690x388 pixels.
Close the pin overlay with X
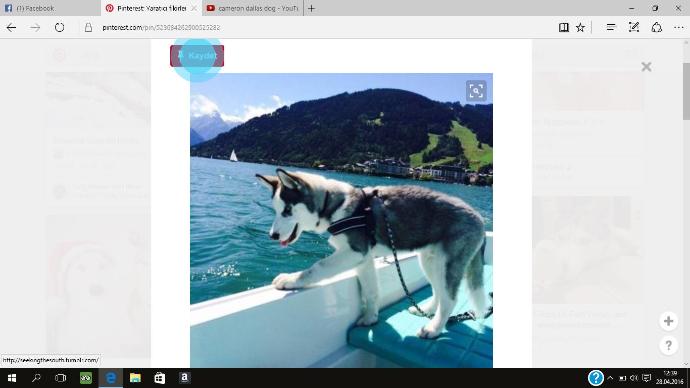tap(646, 67)
